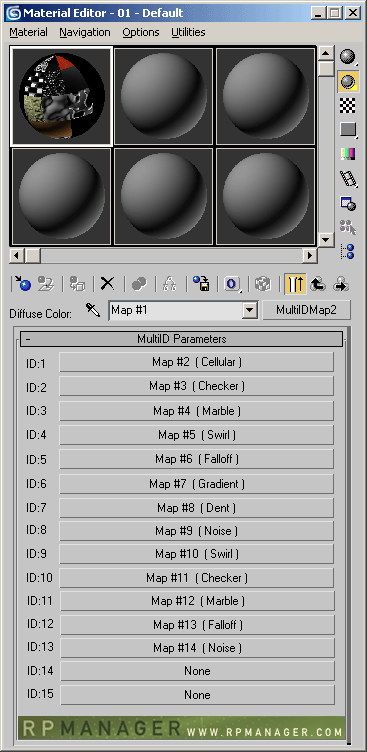Click ID:14 None map button
Image resolution: width=367 pixels, height=752 pixels.
pos(197,671)
